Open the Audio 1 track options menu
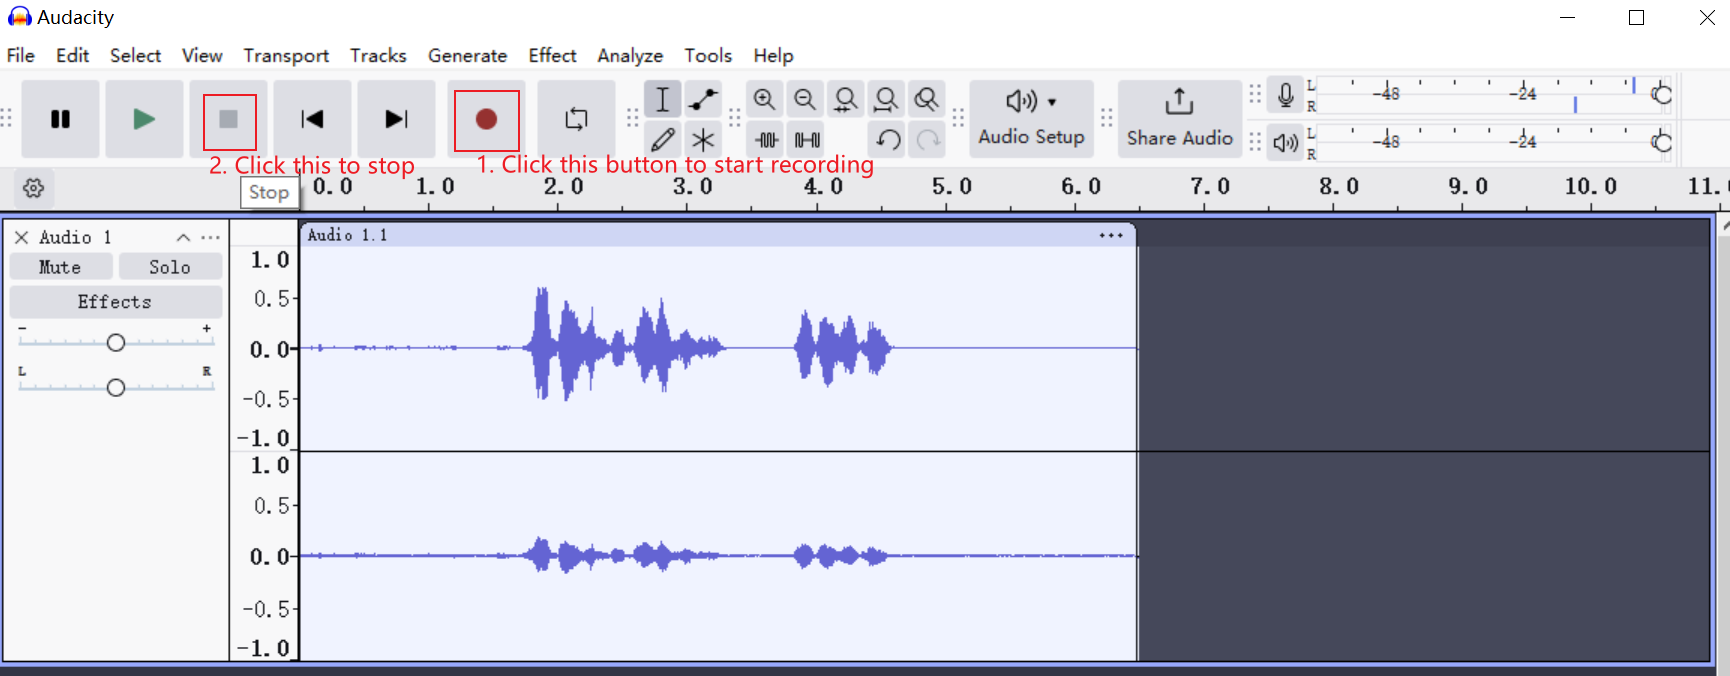The width and height of the screenshot is (1730, 676). (x=210, y=237)
